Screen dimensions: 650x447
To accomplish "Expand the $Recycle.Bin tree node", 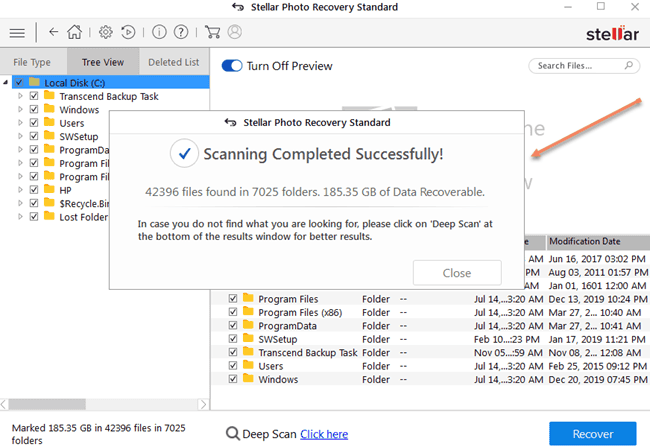I will 20,203.
